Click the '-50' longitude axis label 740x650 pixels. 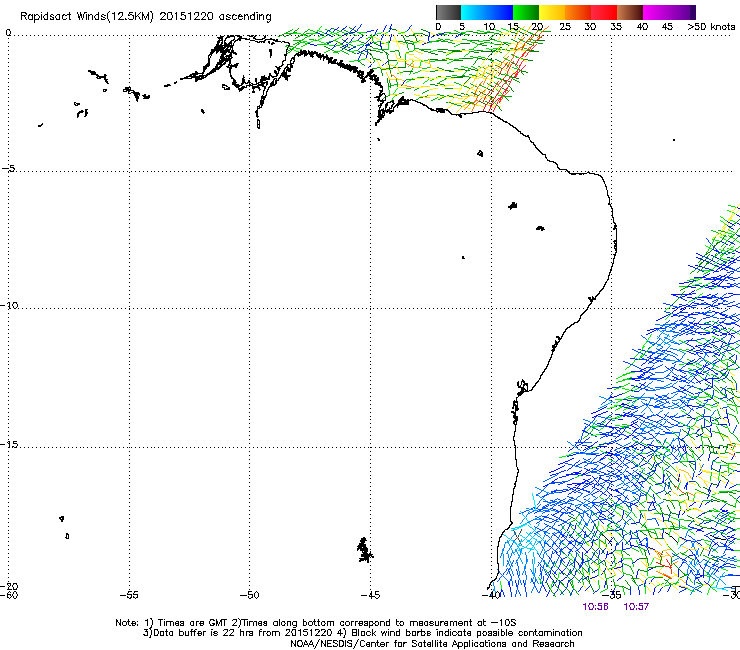coord(250,595)
